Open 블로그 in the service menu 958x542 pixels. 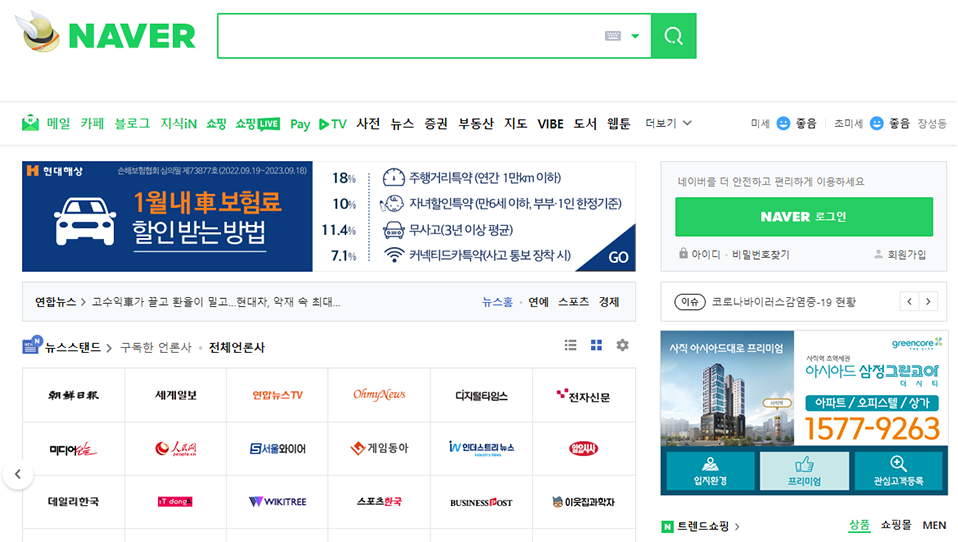pos(132,123)
